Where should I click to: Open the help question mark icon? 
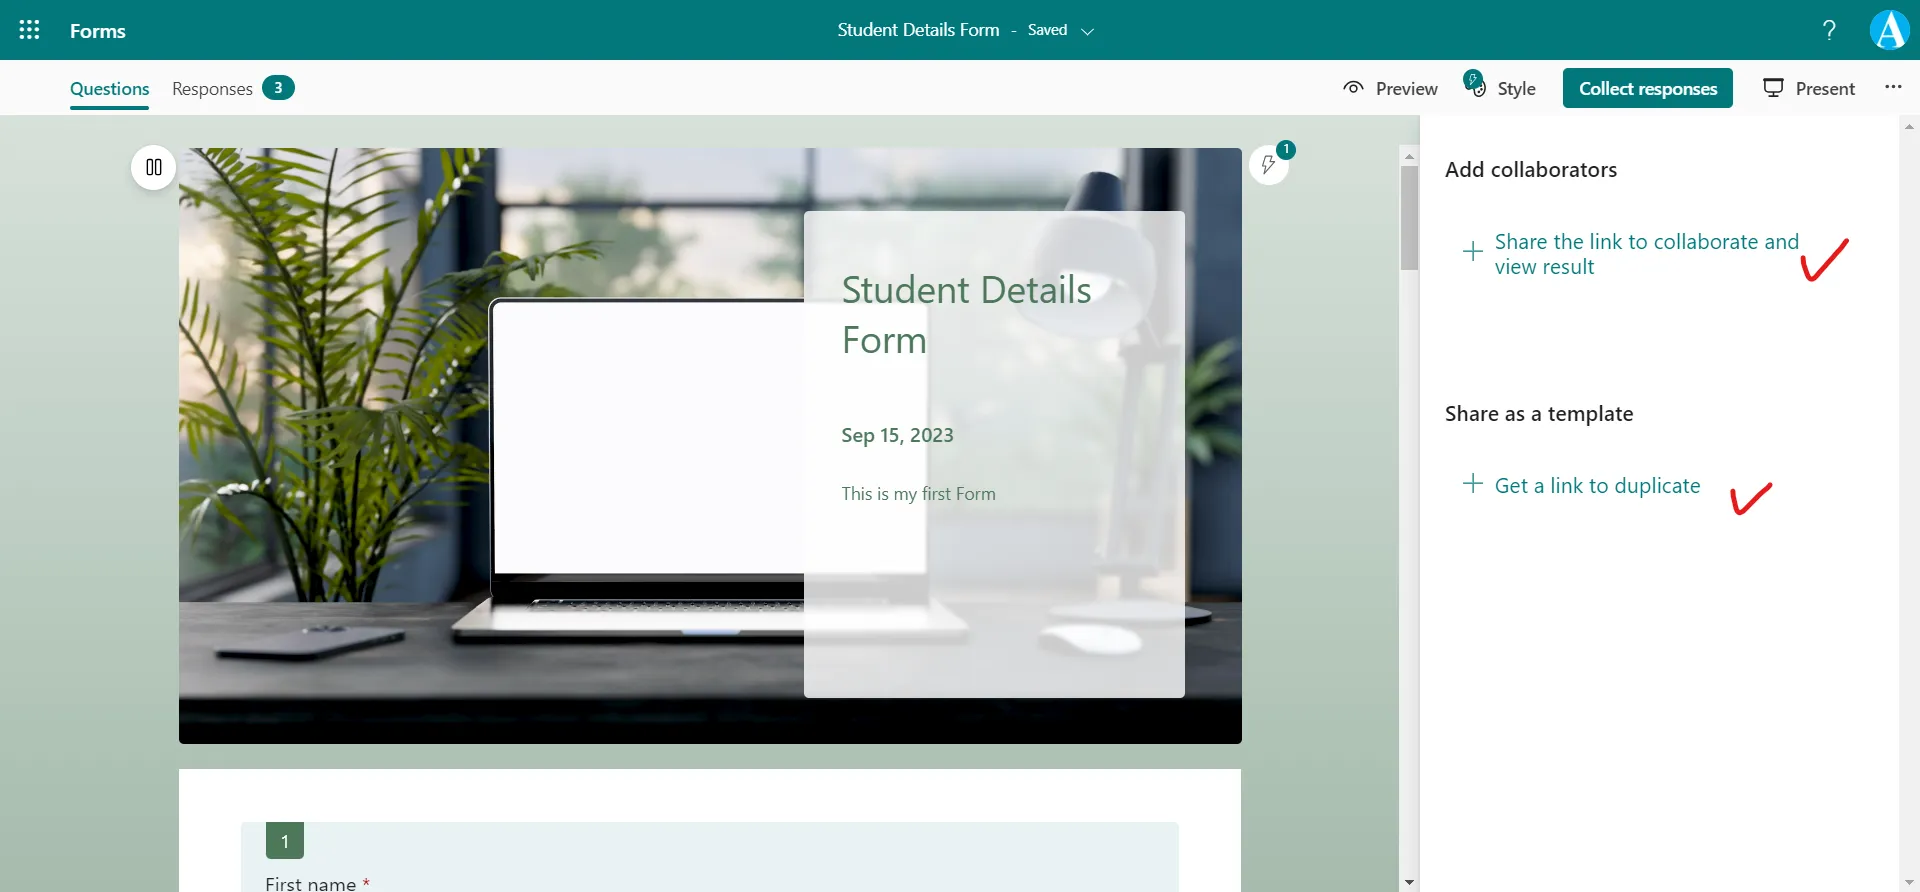(x=1829, y=30)
